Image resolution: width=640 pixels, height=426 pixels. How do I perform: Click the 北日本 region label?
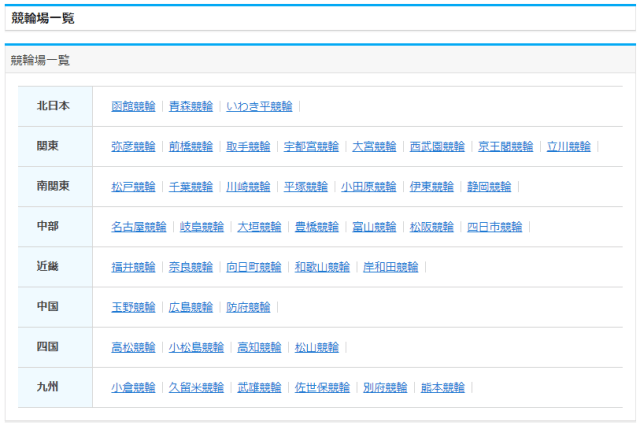click(x=53, y=106)
